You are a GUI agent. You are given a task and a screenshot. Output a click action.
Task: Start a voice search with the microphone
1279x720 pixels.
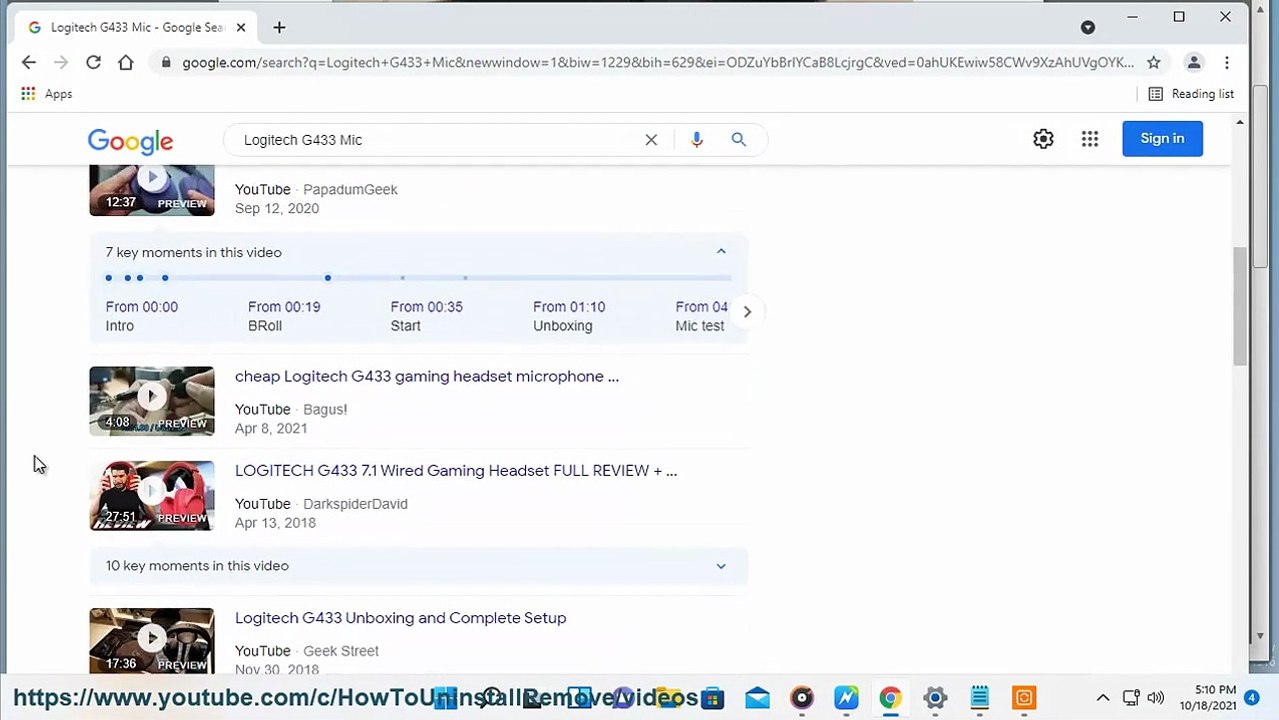(x=697, y=140)
